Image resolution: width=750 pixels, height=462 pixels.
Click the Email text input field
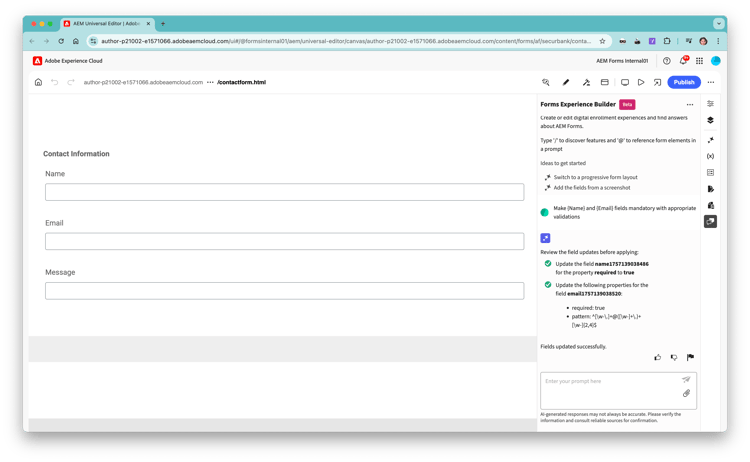[x=285, y=241]
